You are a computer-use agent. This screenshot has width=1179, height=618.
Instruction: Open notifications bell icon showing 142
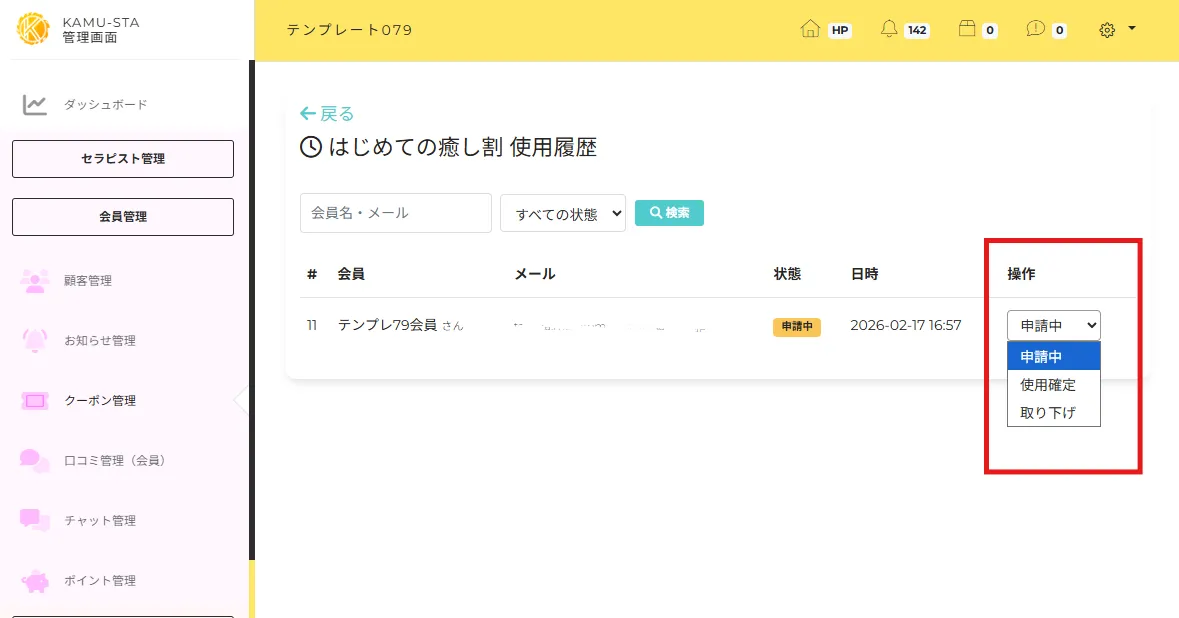tap(889, 30)
